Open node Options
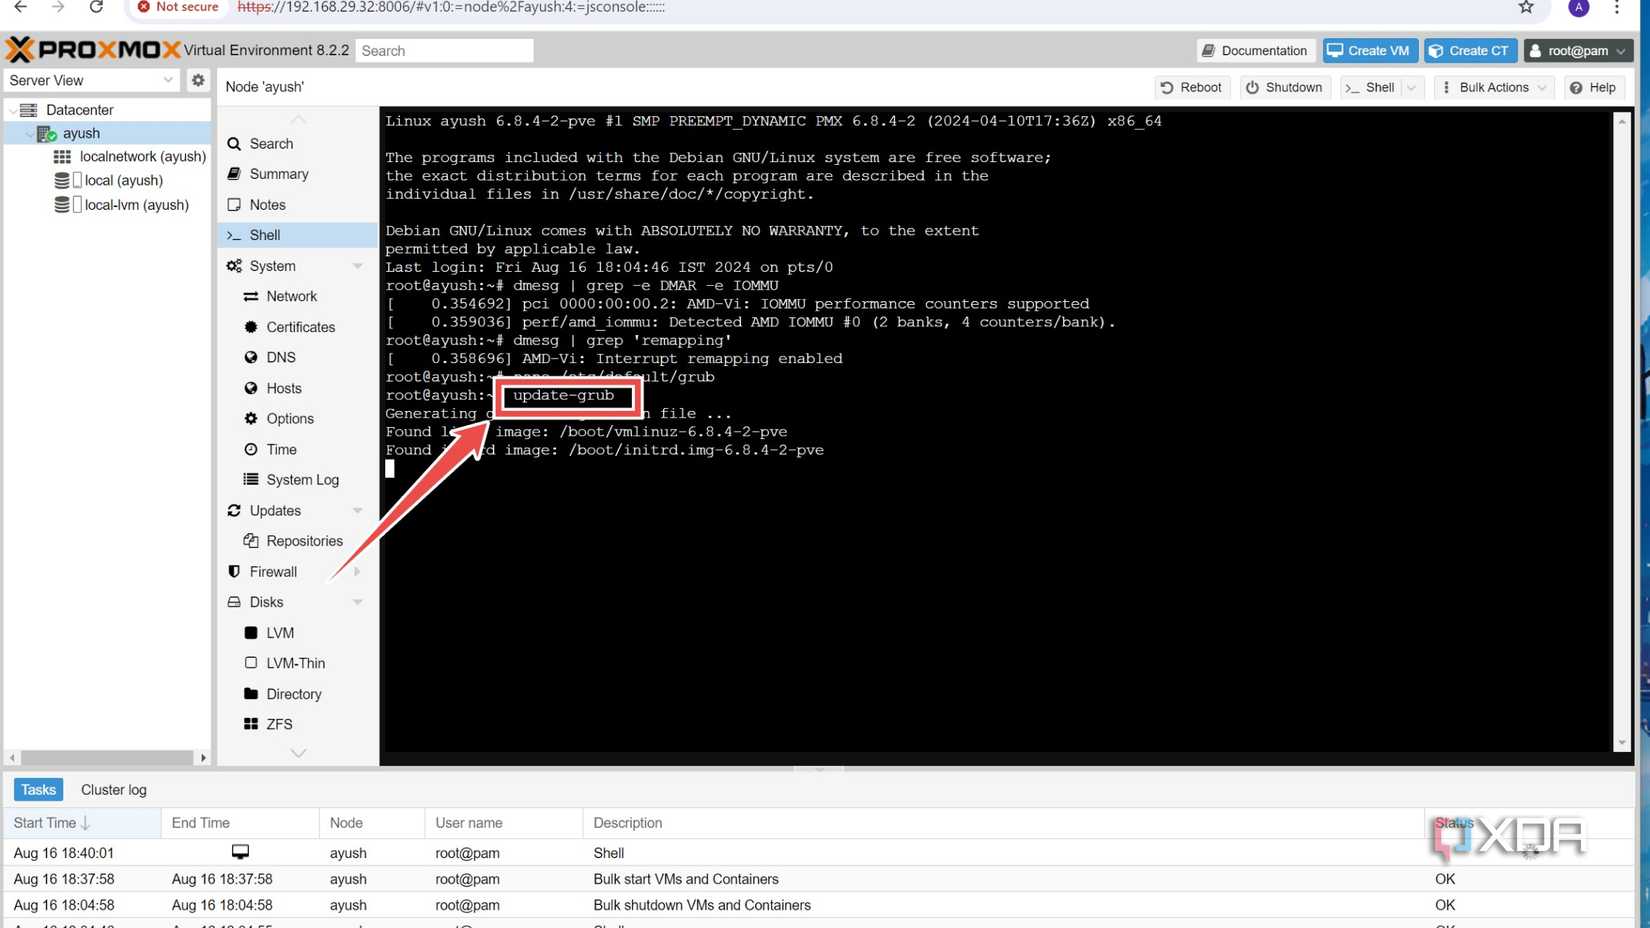 click(289, 418)
